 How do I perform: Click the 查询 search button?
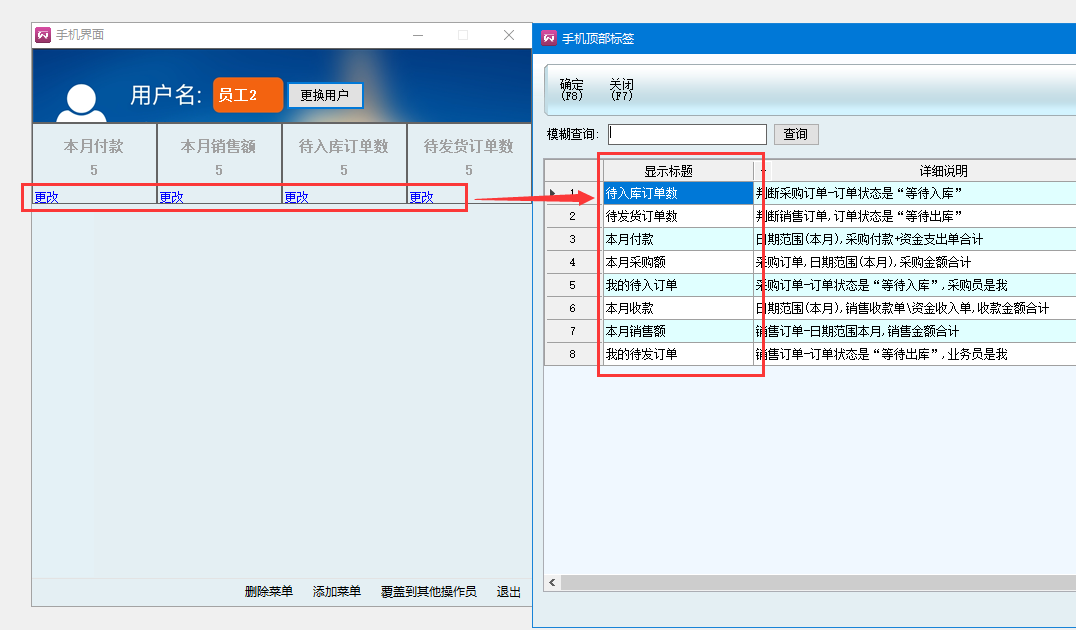(795, 134)
